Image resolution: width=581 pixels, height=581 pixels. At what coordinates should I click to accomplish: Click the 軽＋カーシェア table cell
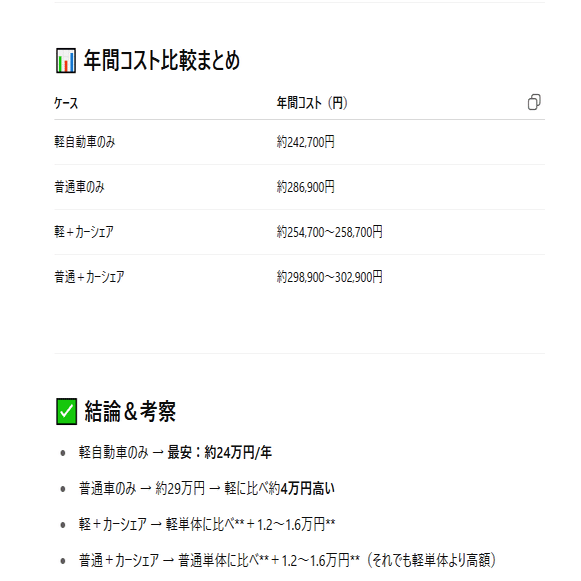[84, 232]
